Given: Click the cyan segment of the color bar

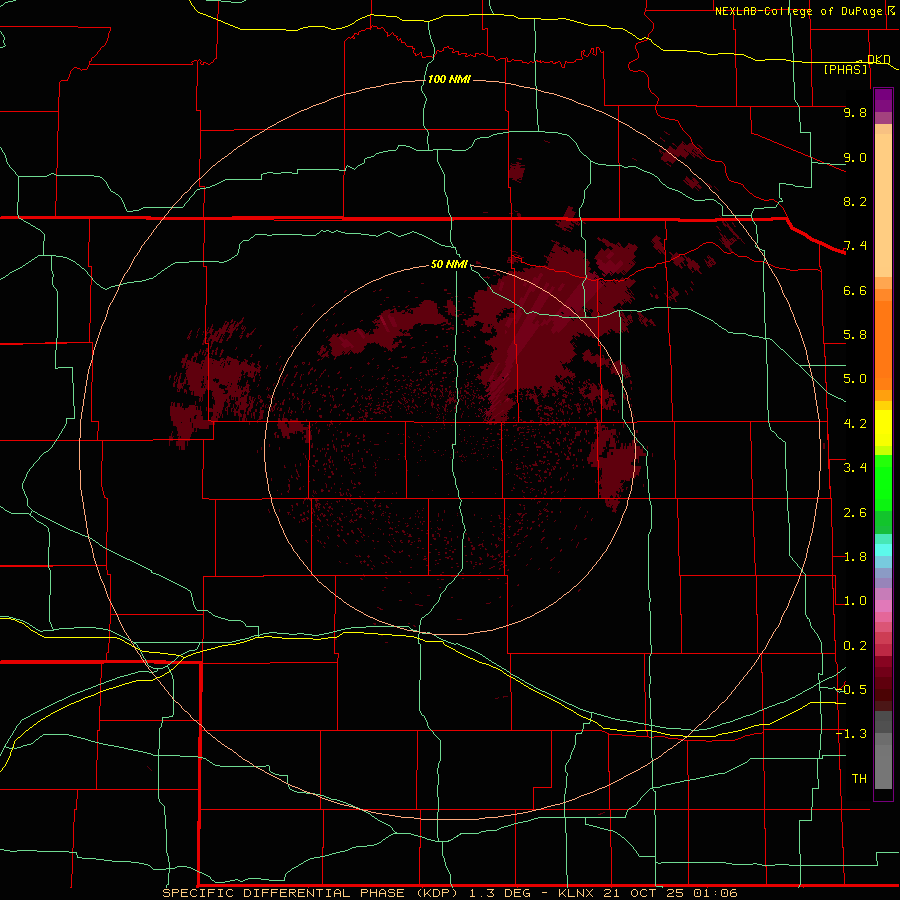Looking at the screenshot, I should pyautogui.click(x=883, y=550).
